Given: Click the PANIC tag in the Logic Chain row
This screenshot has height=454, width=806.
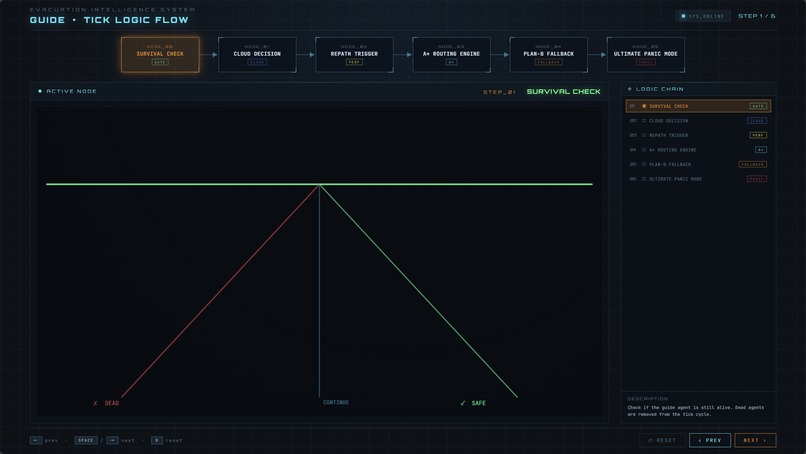Looking at the screenshot, I should point(757,179).
